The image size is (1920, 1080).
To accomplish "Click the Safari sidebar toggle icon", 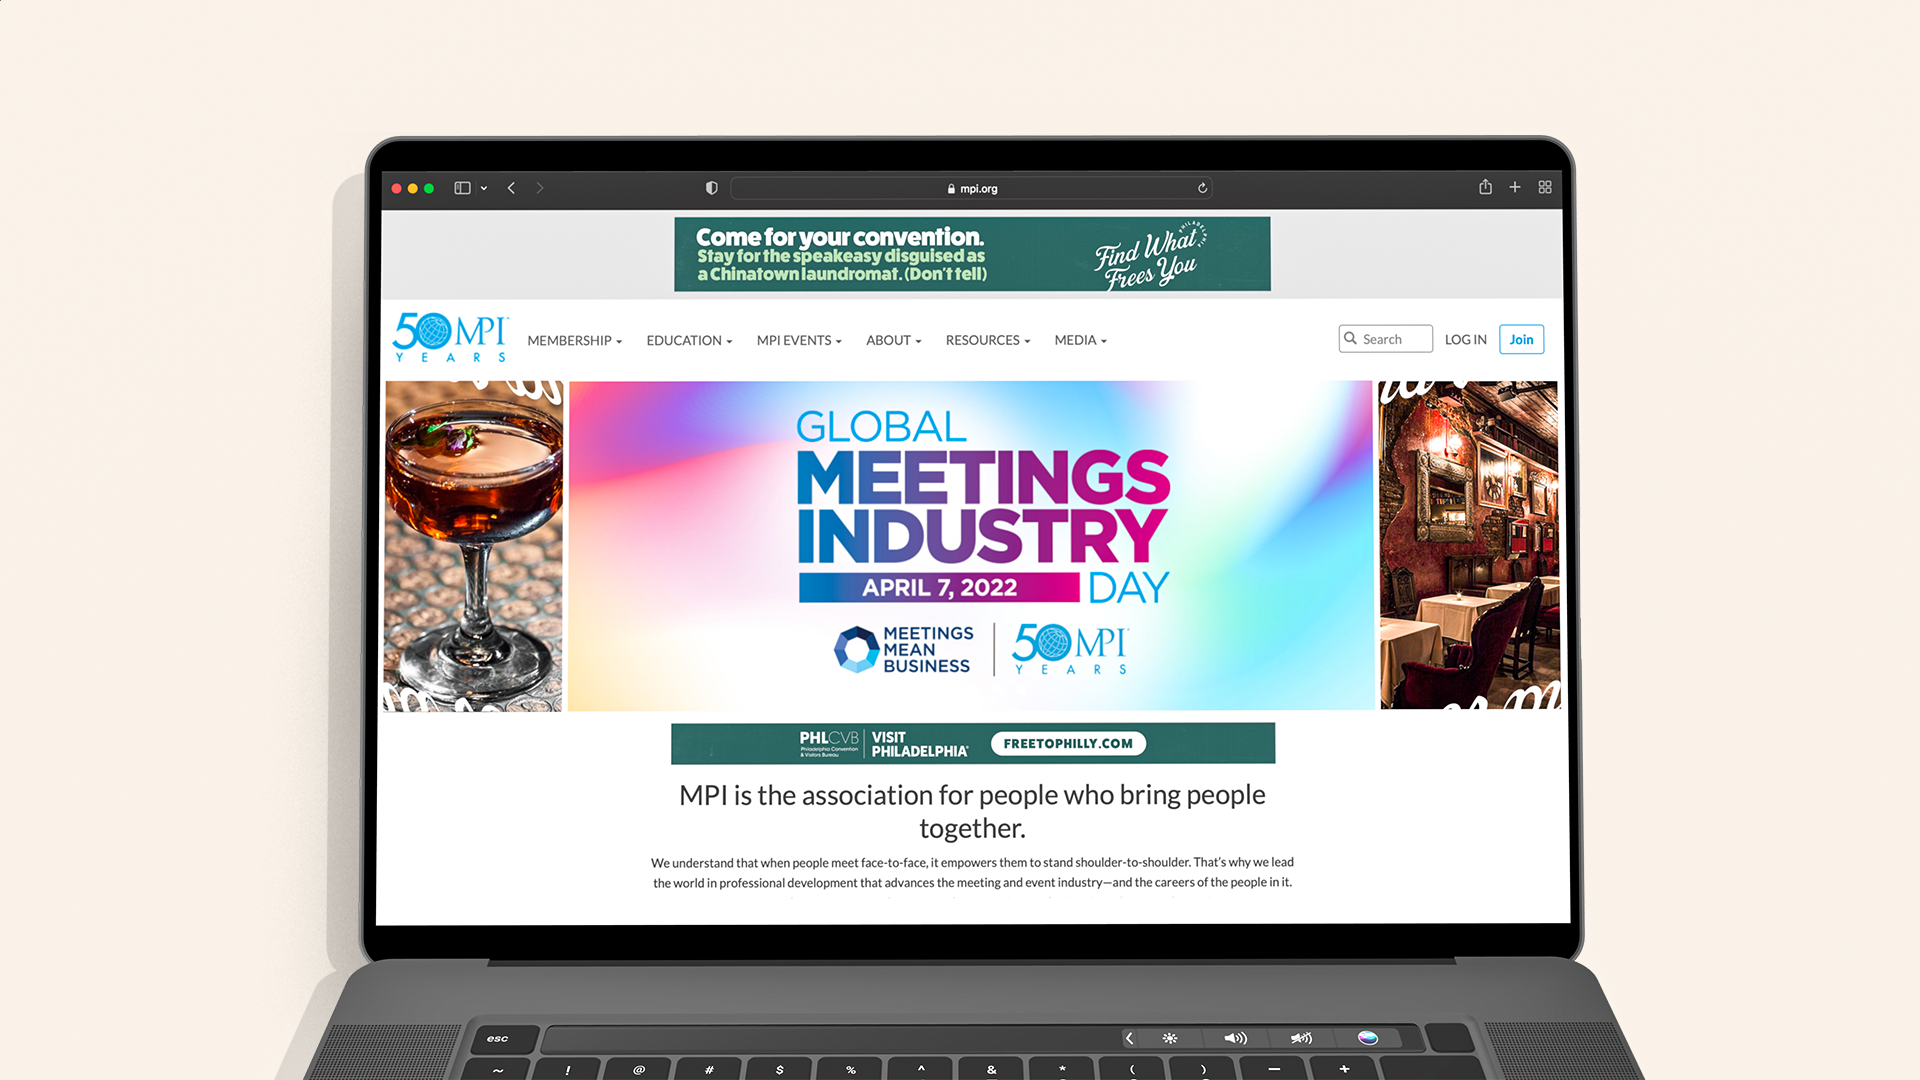I will click(x=462, y=188).
